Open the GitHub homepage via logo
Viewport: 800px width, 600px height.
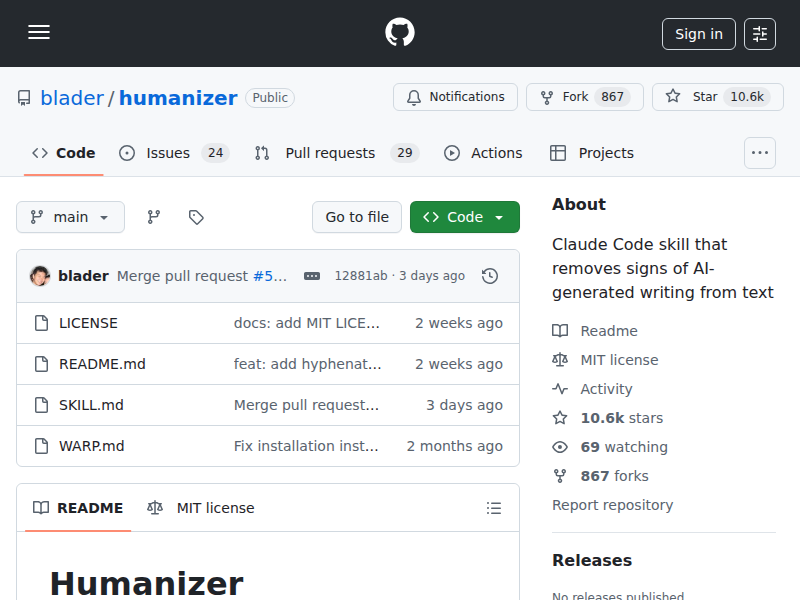pos(399,32)
